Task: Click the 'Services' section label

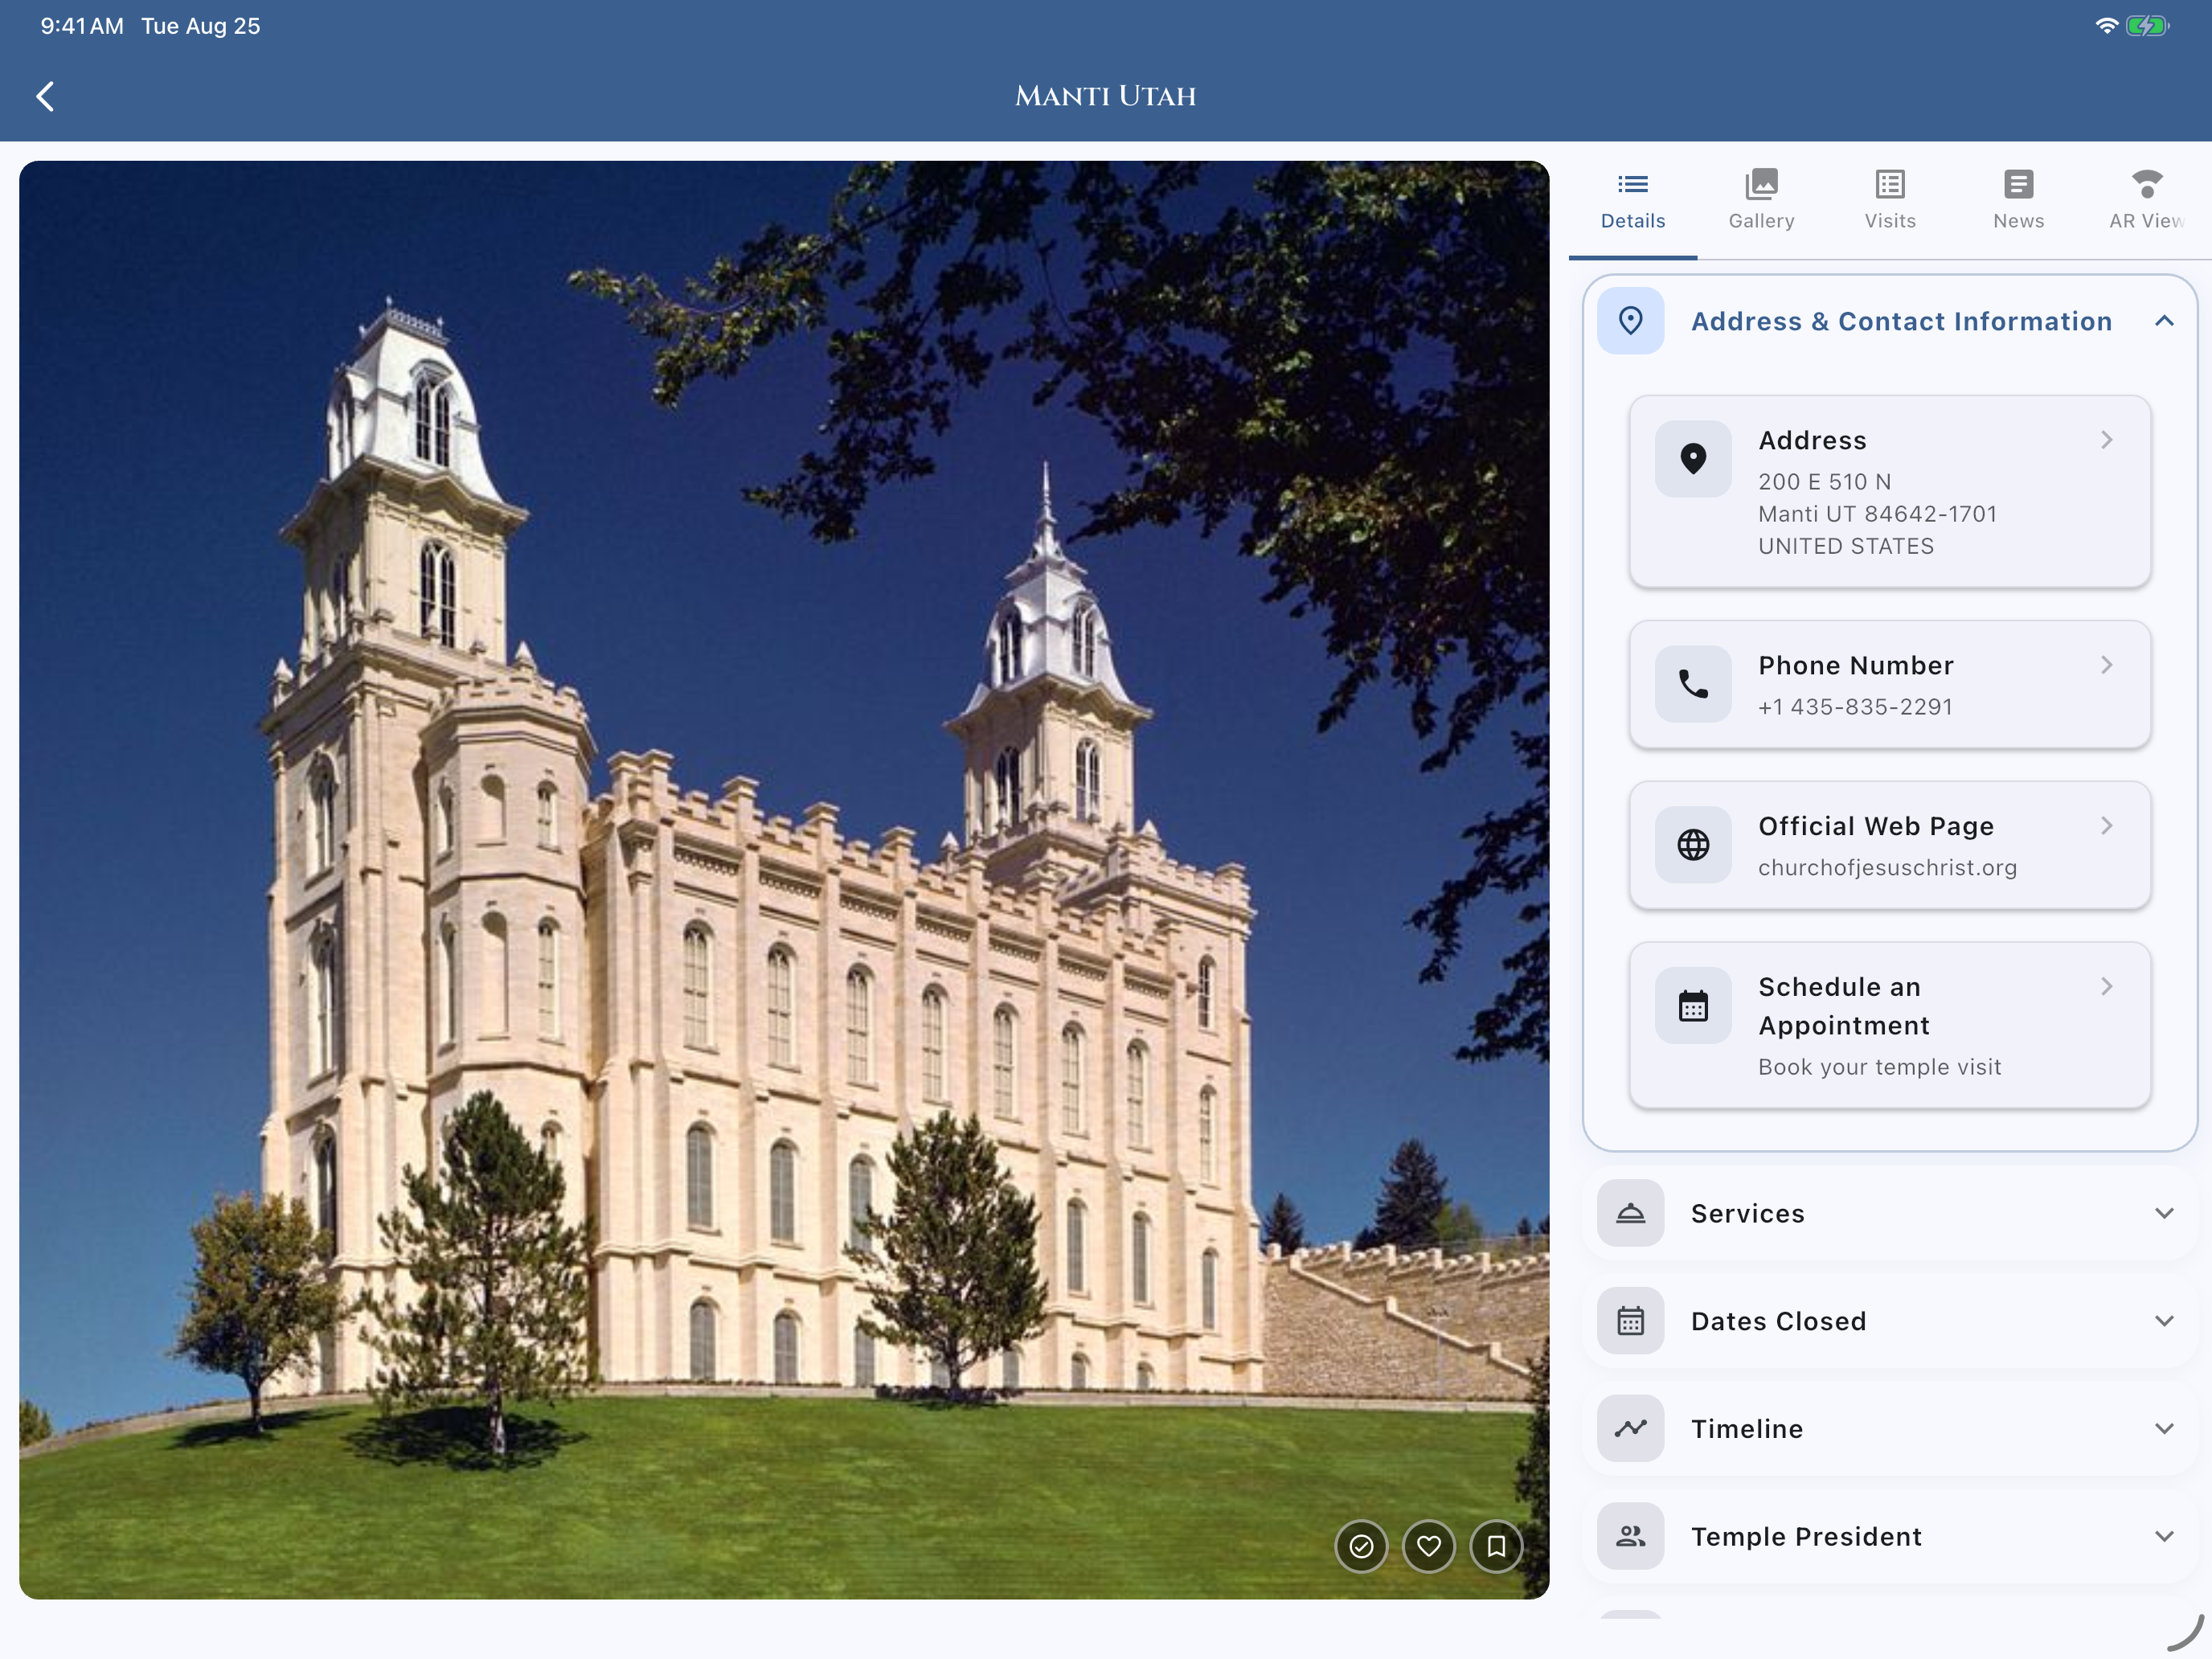Action: (x=1747, y=1213)
